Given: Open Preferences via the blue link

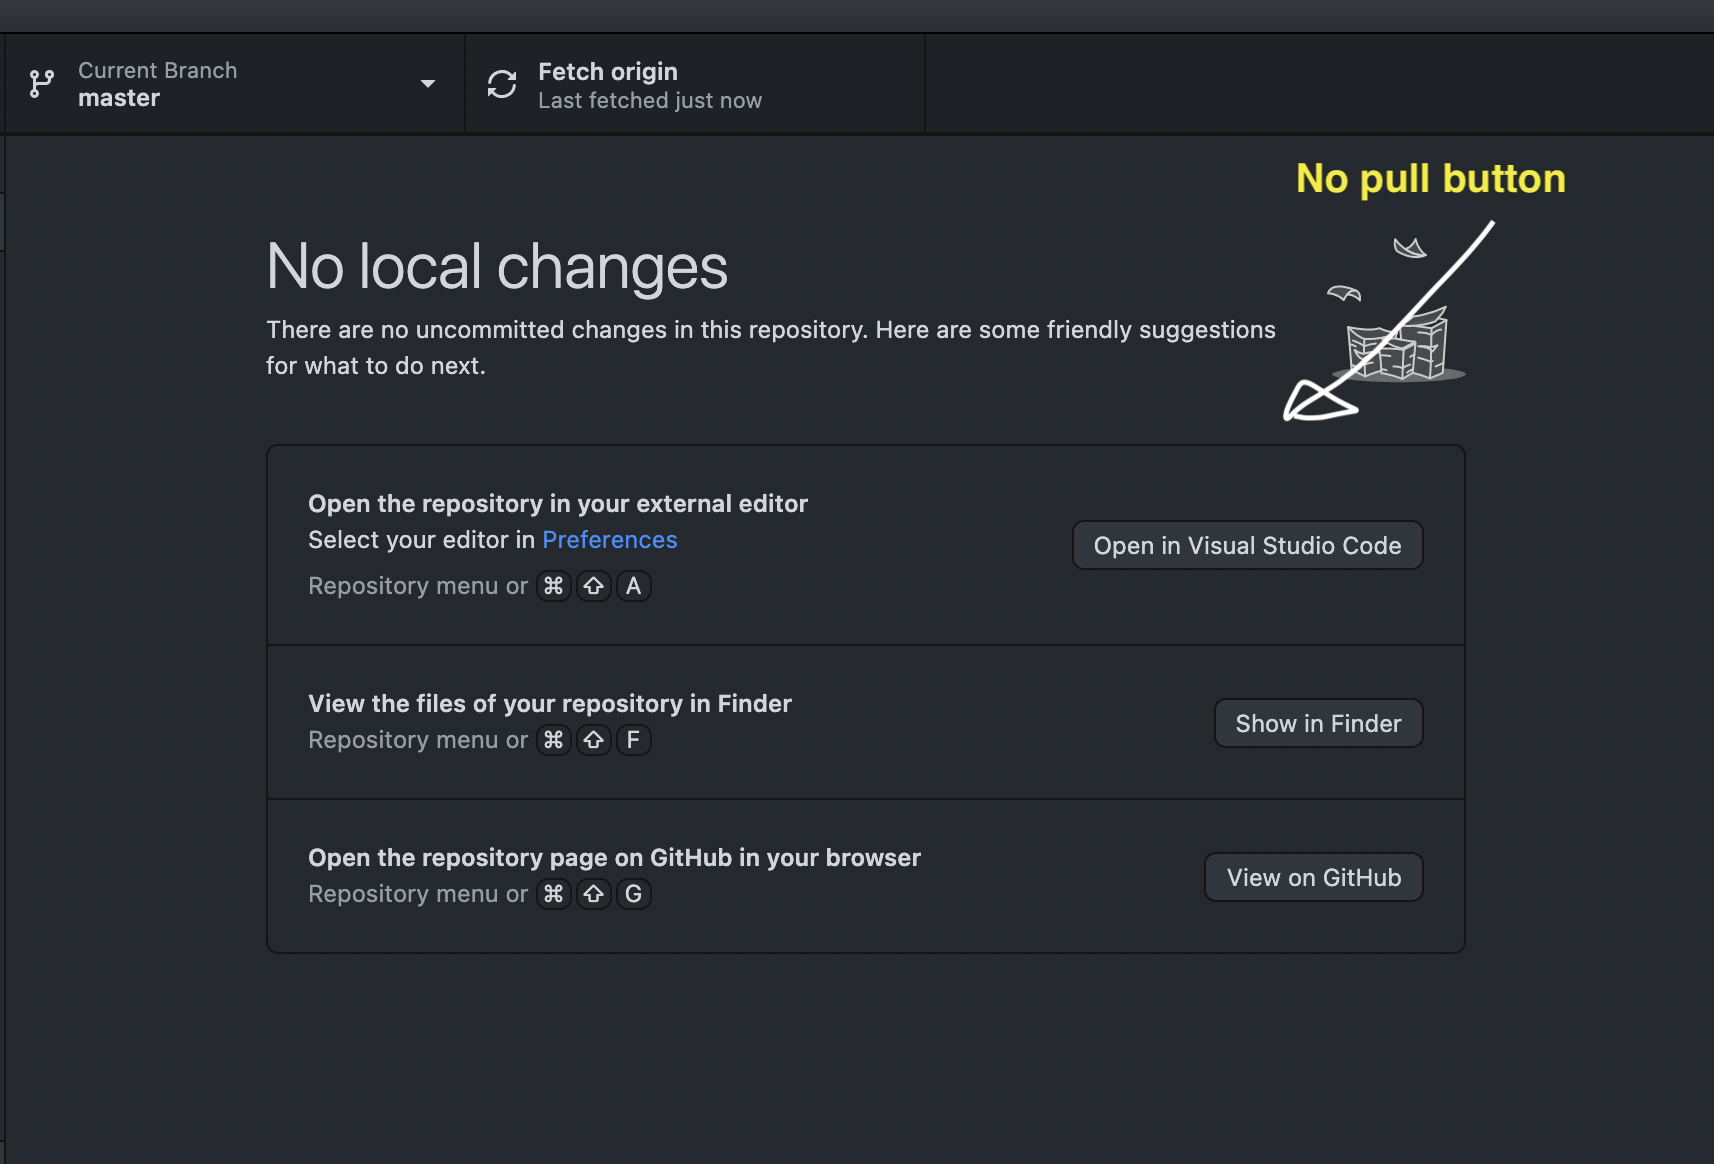Looking at the screenshot, I should click(x=610, y=539).
